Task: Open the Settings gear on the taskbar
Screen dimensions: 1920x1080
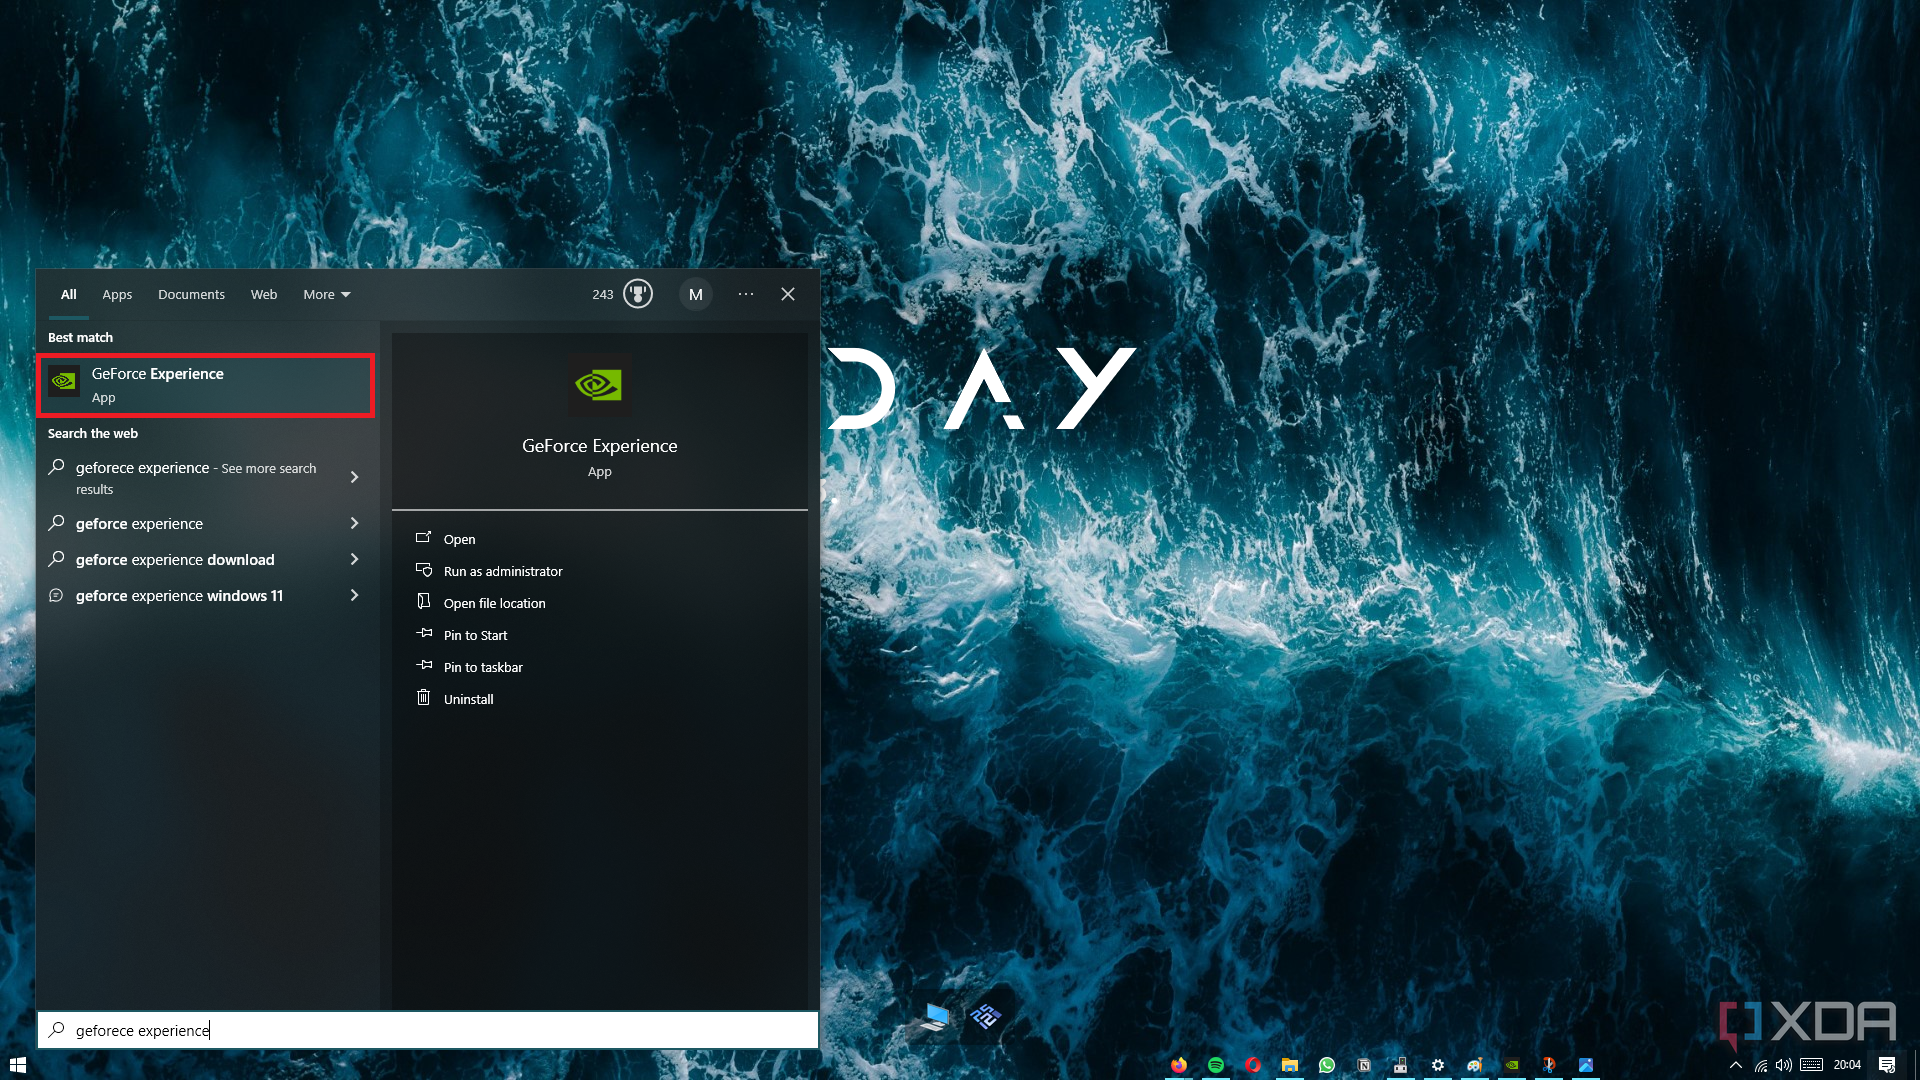Action: 1438,1065
